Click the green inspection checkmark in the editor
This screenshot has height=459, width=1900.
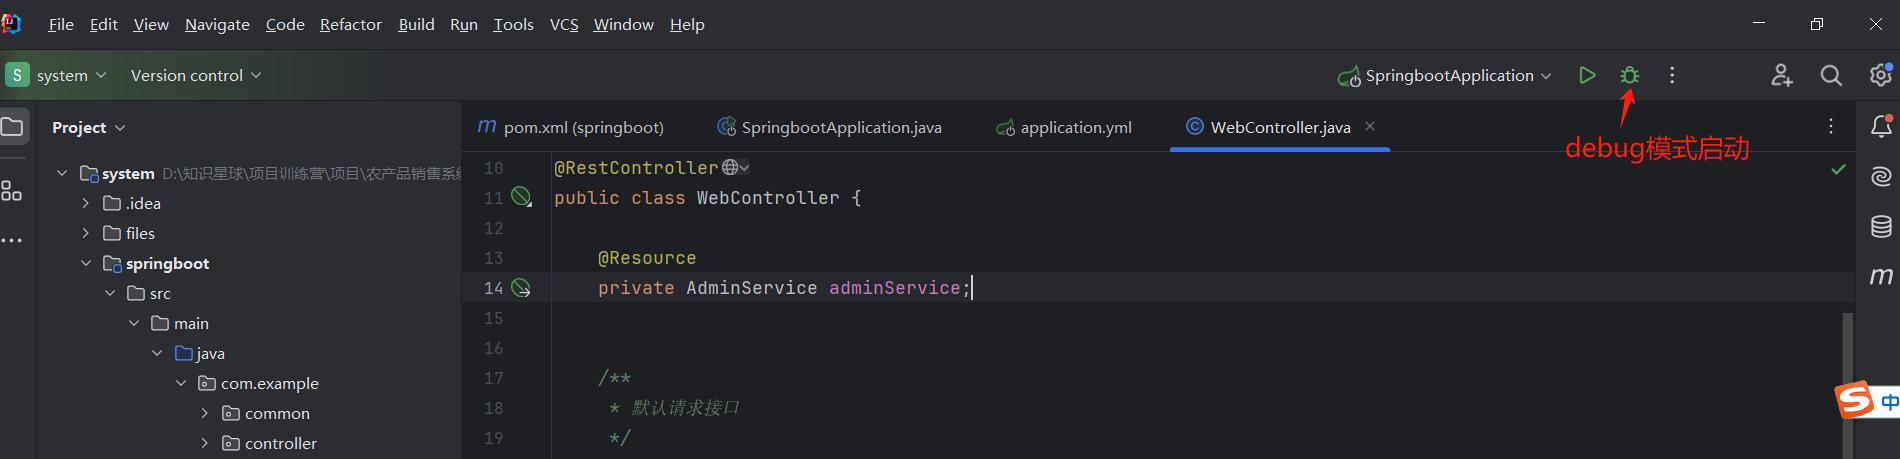(x=1838, y=169)
